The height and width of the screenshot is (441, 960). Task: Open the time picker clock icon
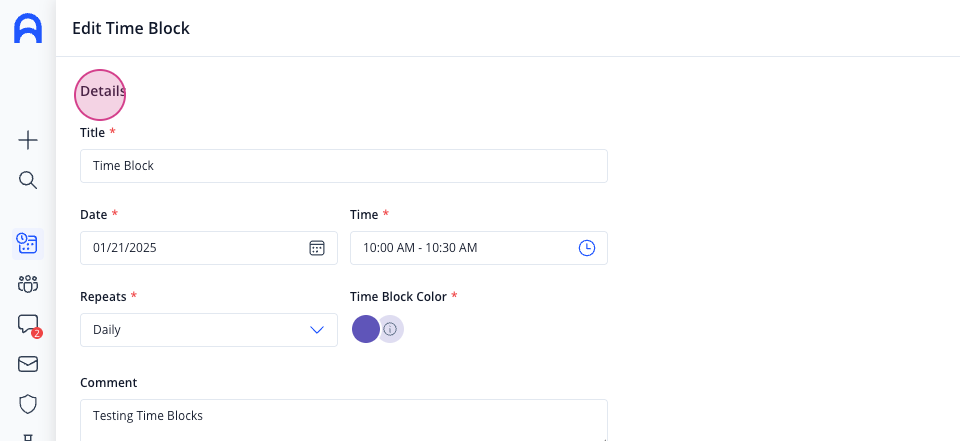[587, 247]
